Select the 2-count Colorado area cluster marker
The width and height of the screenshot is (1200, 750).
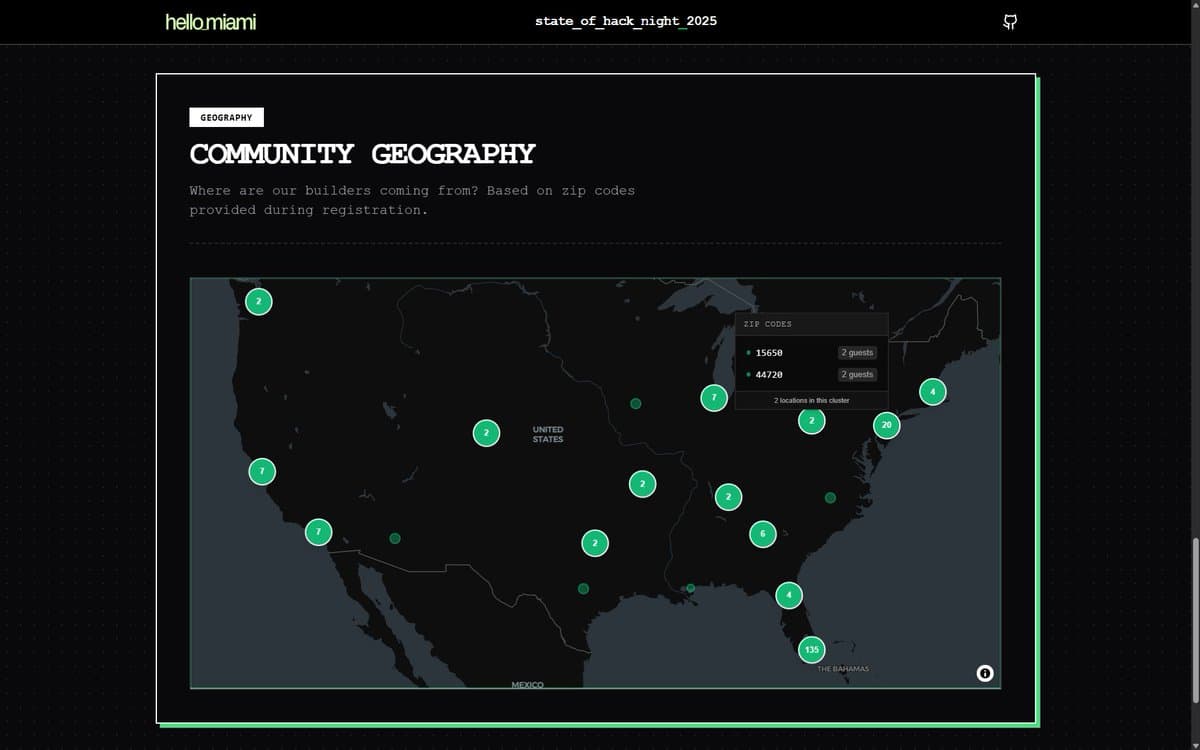coord(486,433)
